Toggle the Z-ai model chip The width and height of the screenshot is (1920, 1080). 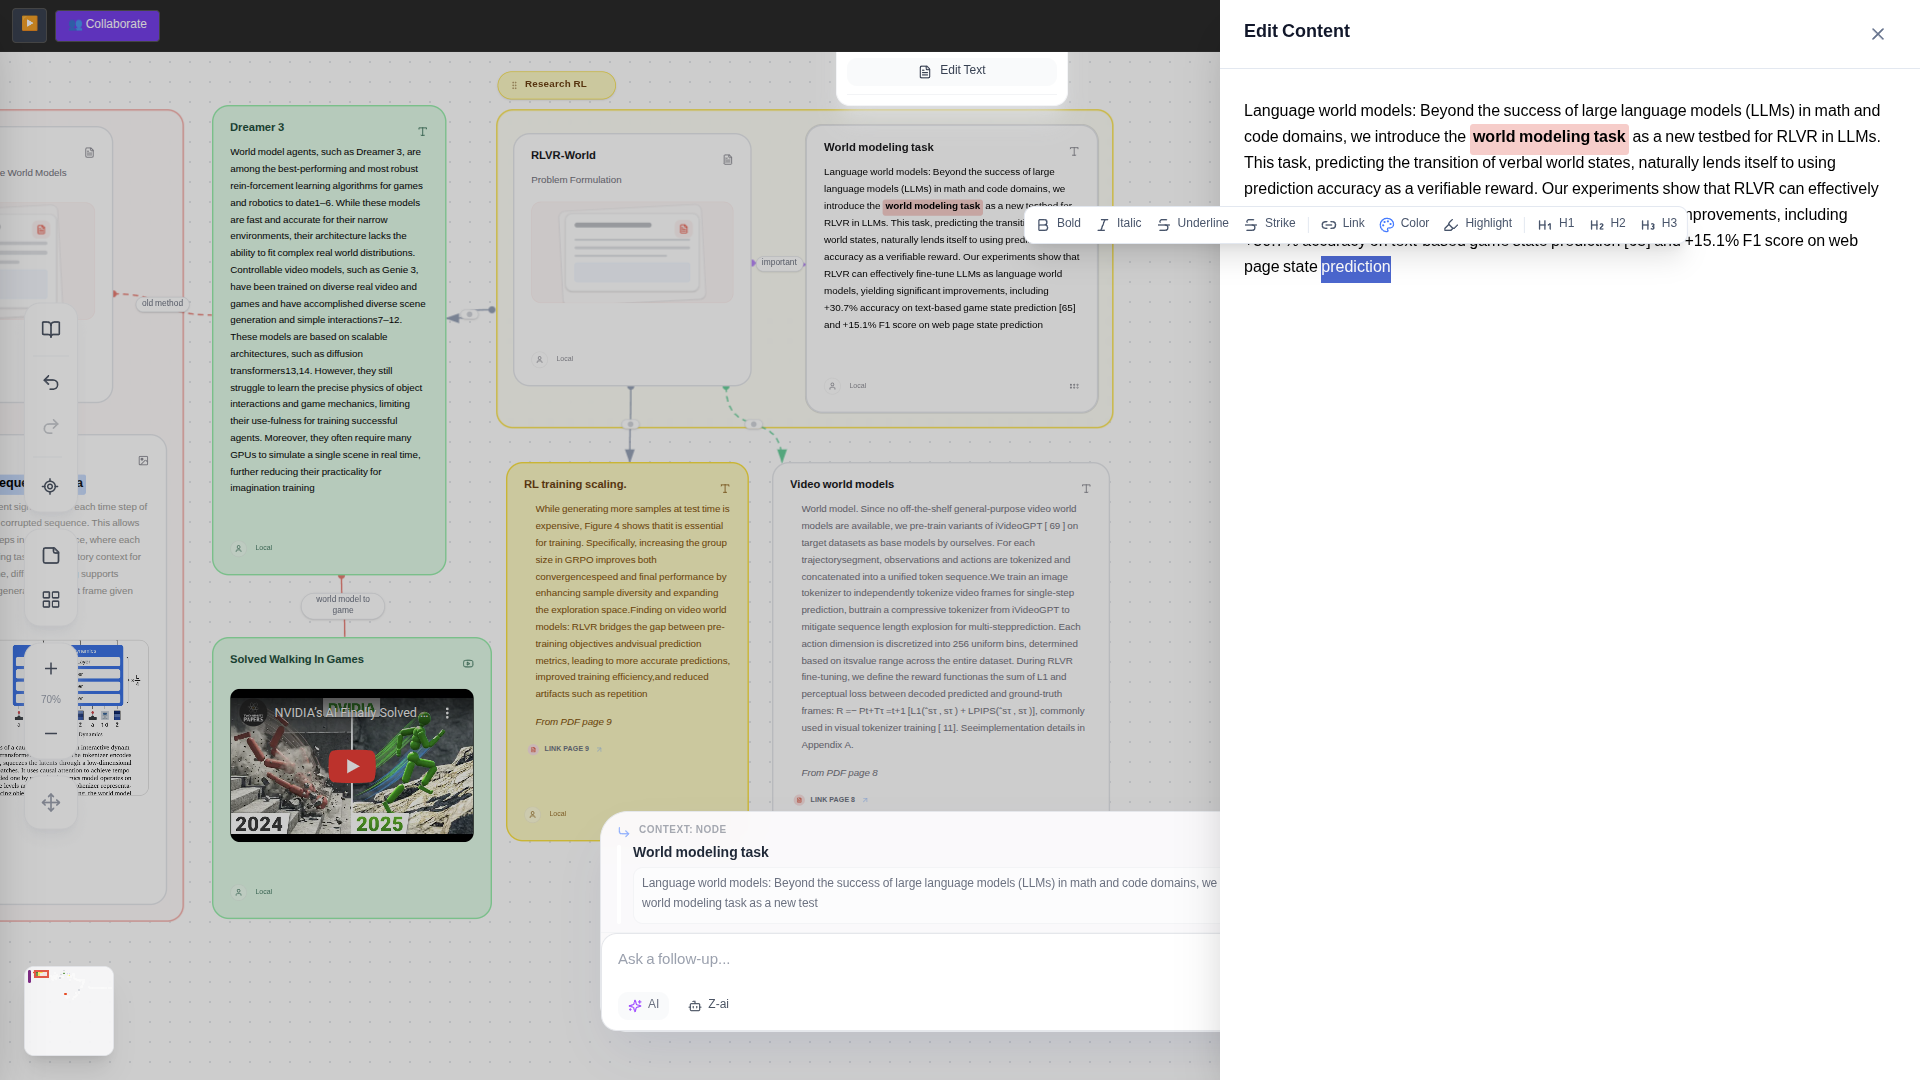(x=708, y=1005)
